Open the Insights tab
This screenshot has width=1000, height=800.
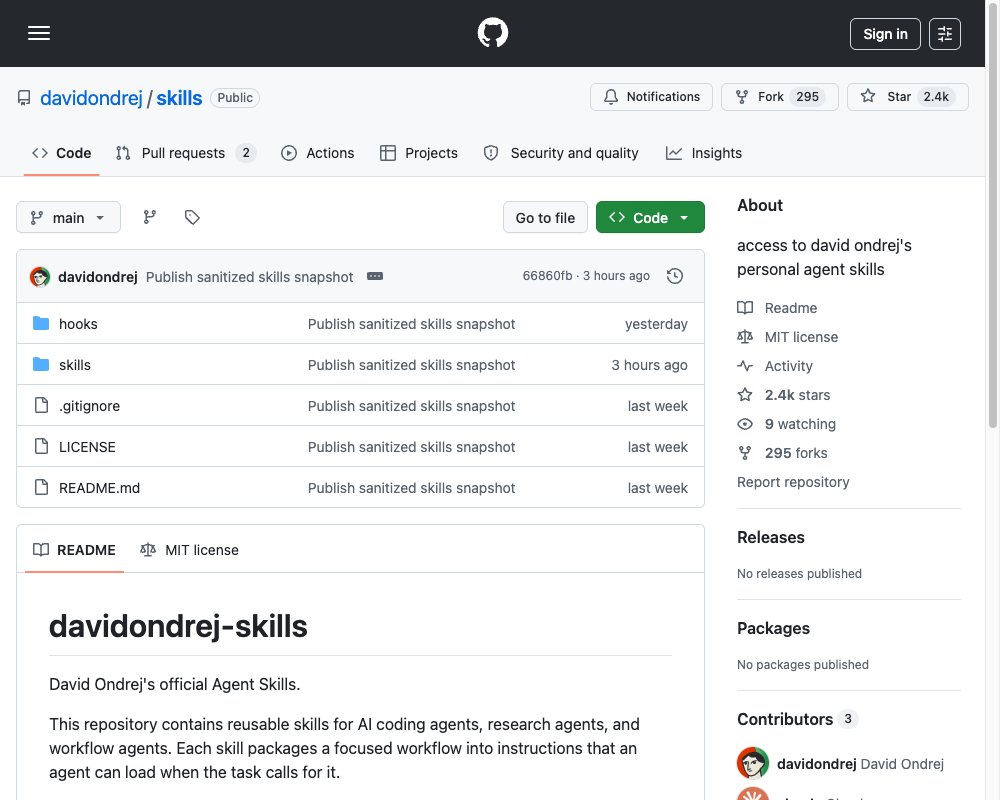tap(703, 153)
